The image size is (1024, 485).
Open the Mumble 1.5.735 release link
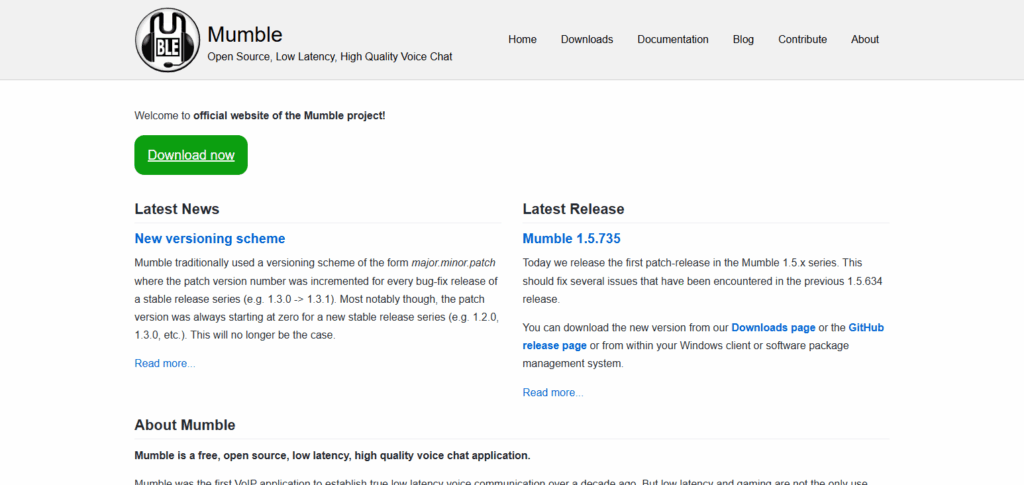(571, 238)
